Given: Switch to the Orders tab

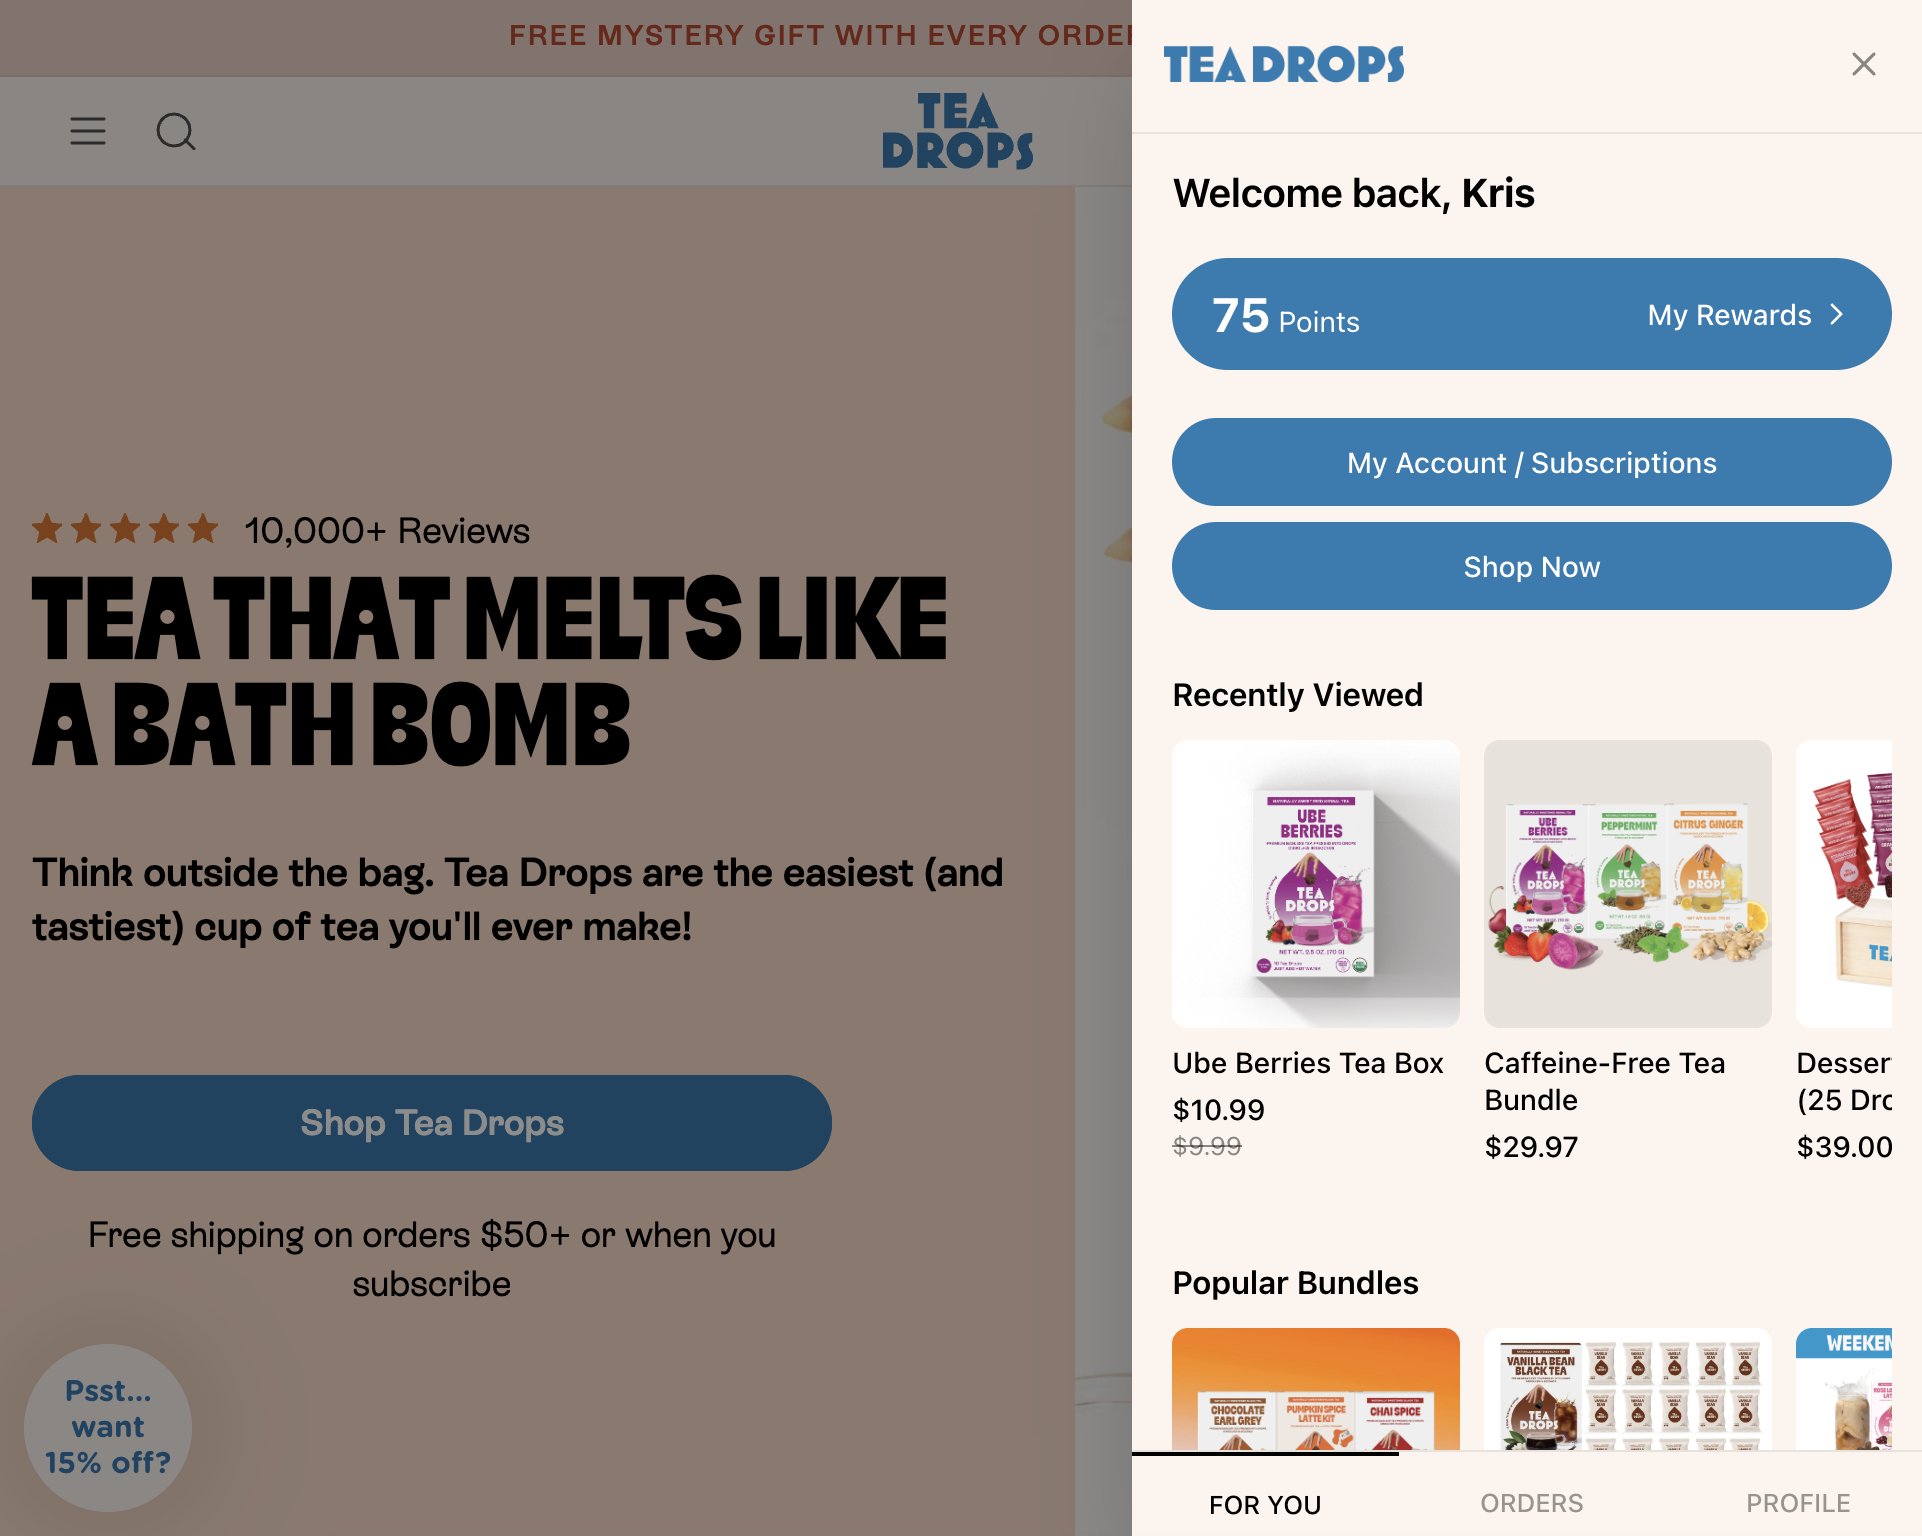Looking at the screenshot, I should tap(1531, 1503).
